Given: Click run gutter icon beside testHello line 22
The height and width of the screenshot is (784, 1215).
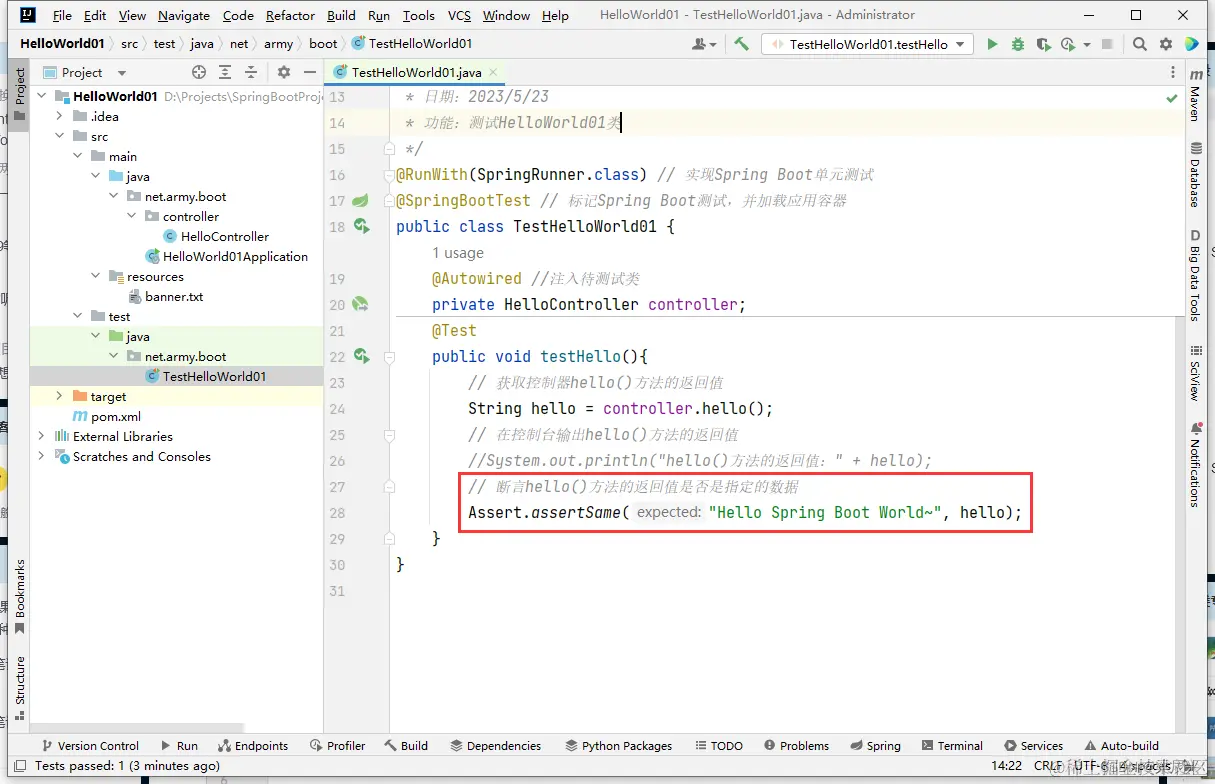Looking at the screenshot, I should (x=361, y=356).
